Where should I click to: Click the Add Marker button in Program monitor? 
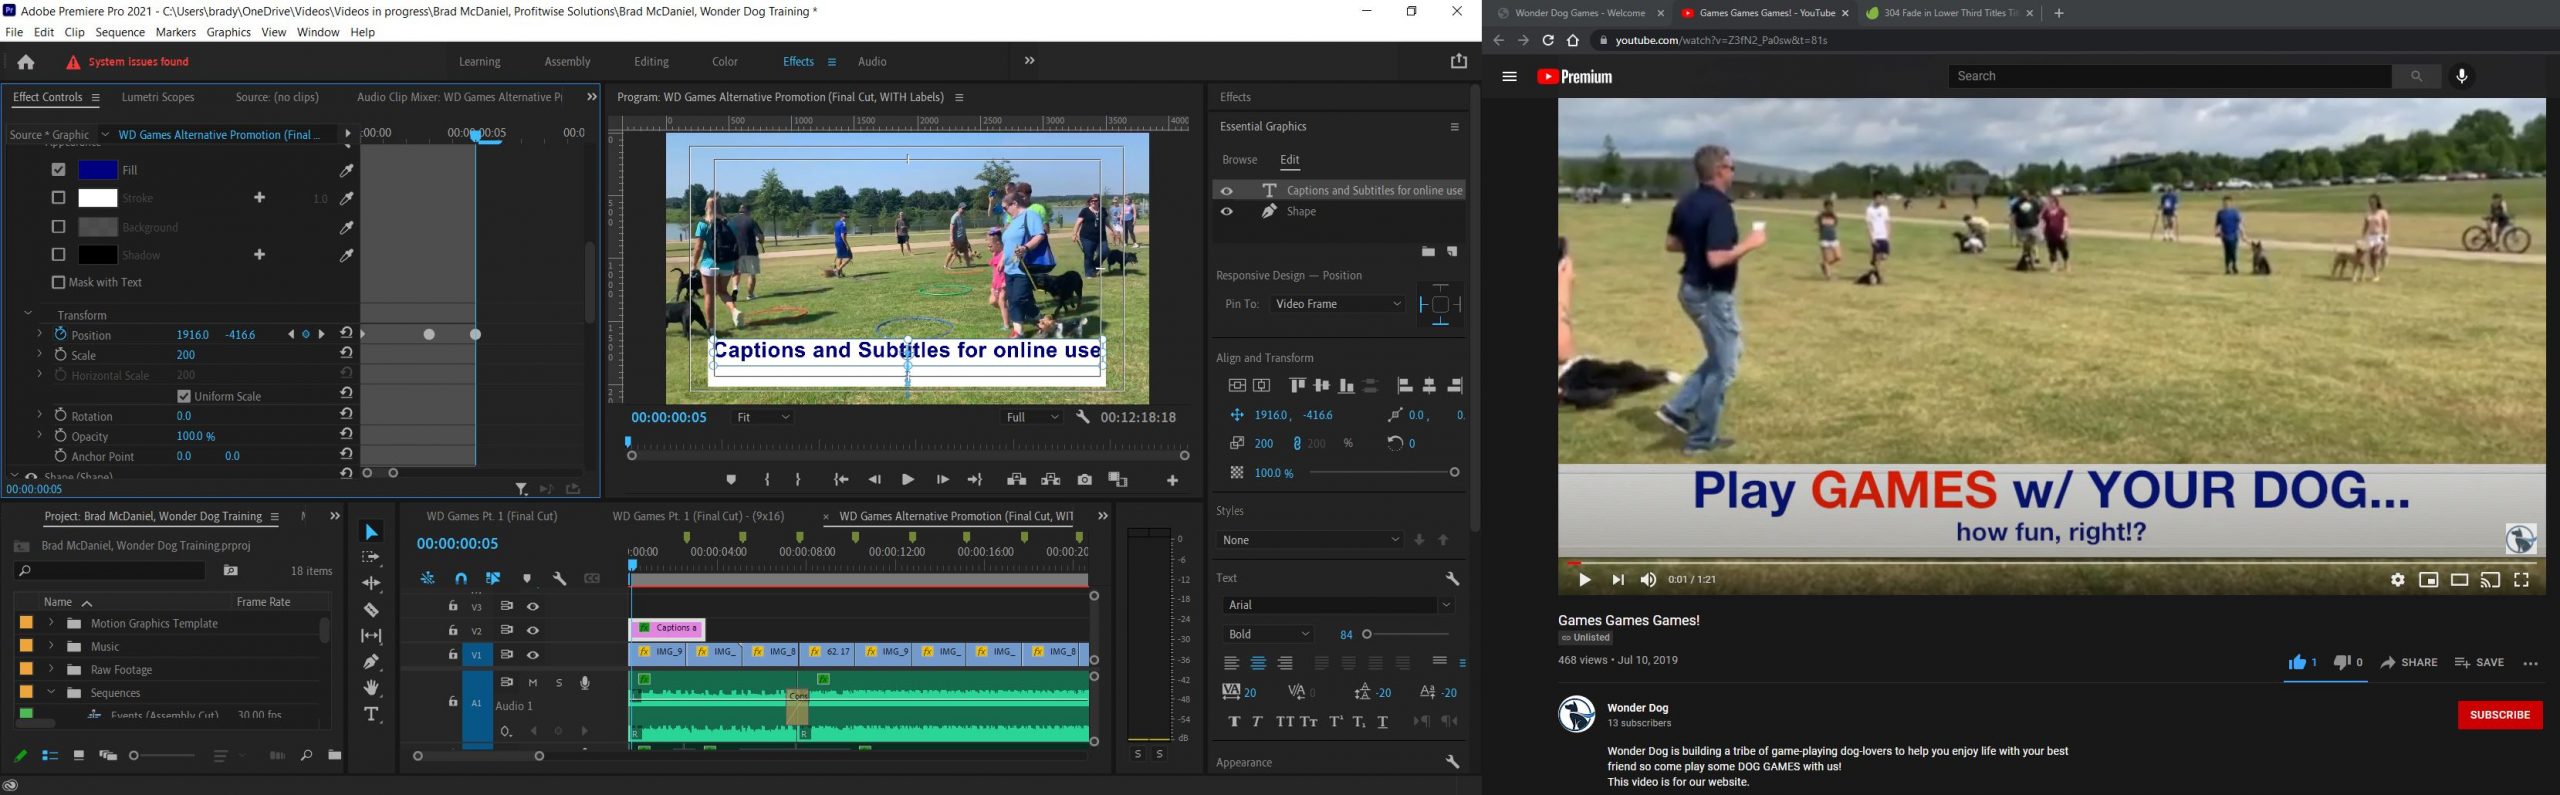click(731, 480)
